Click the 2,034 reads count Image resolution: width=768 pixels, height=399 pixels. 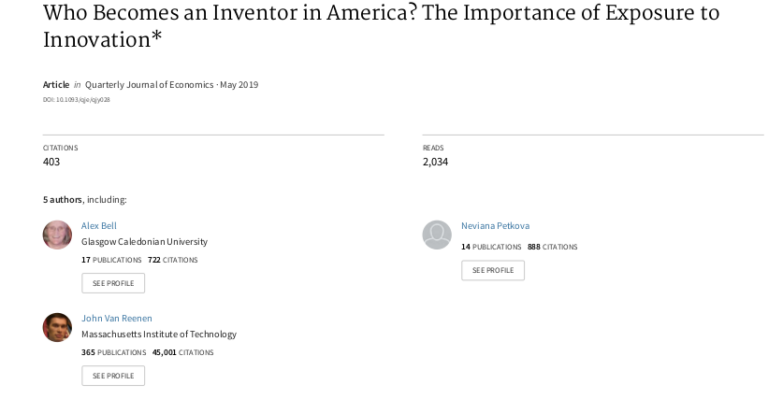click(435, 162)
